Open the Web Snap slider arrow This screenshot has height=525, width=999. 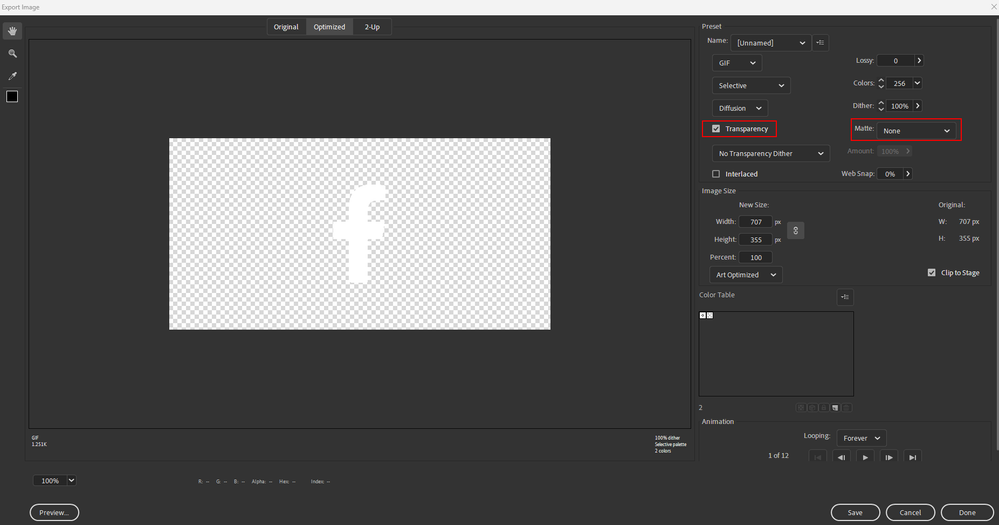tap(908, 173)
